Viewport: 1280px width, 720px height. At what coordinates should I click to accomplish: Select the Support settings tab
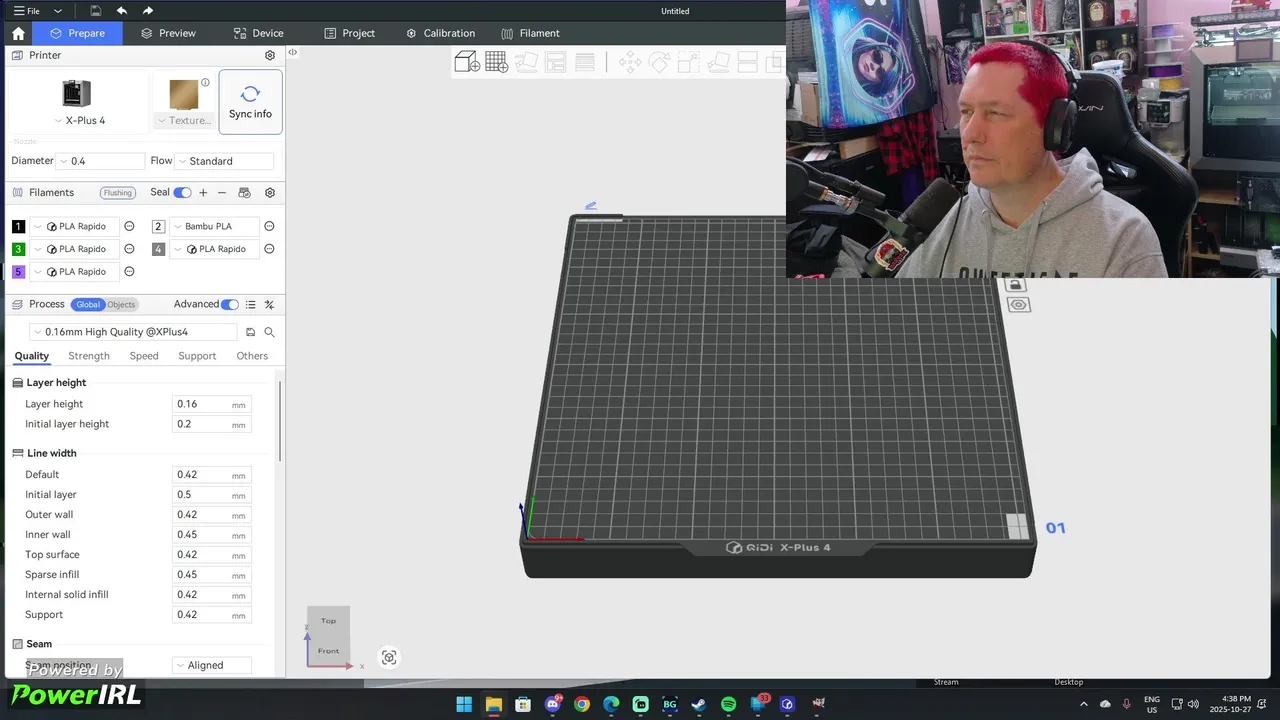[197, 356]
